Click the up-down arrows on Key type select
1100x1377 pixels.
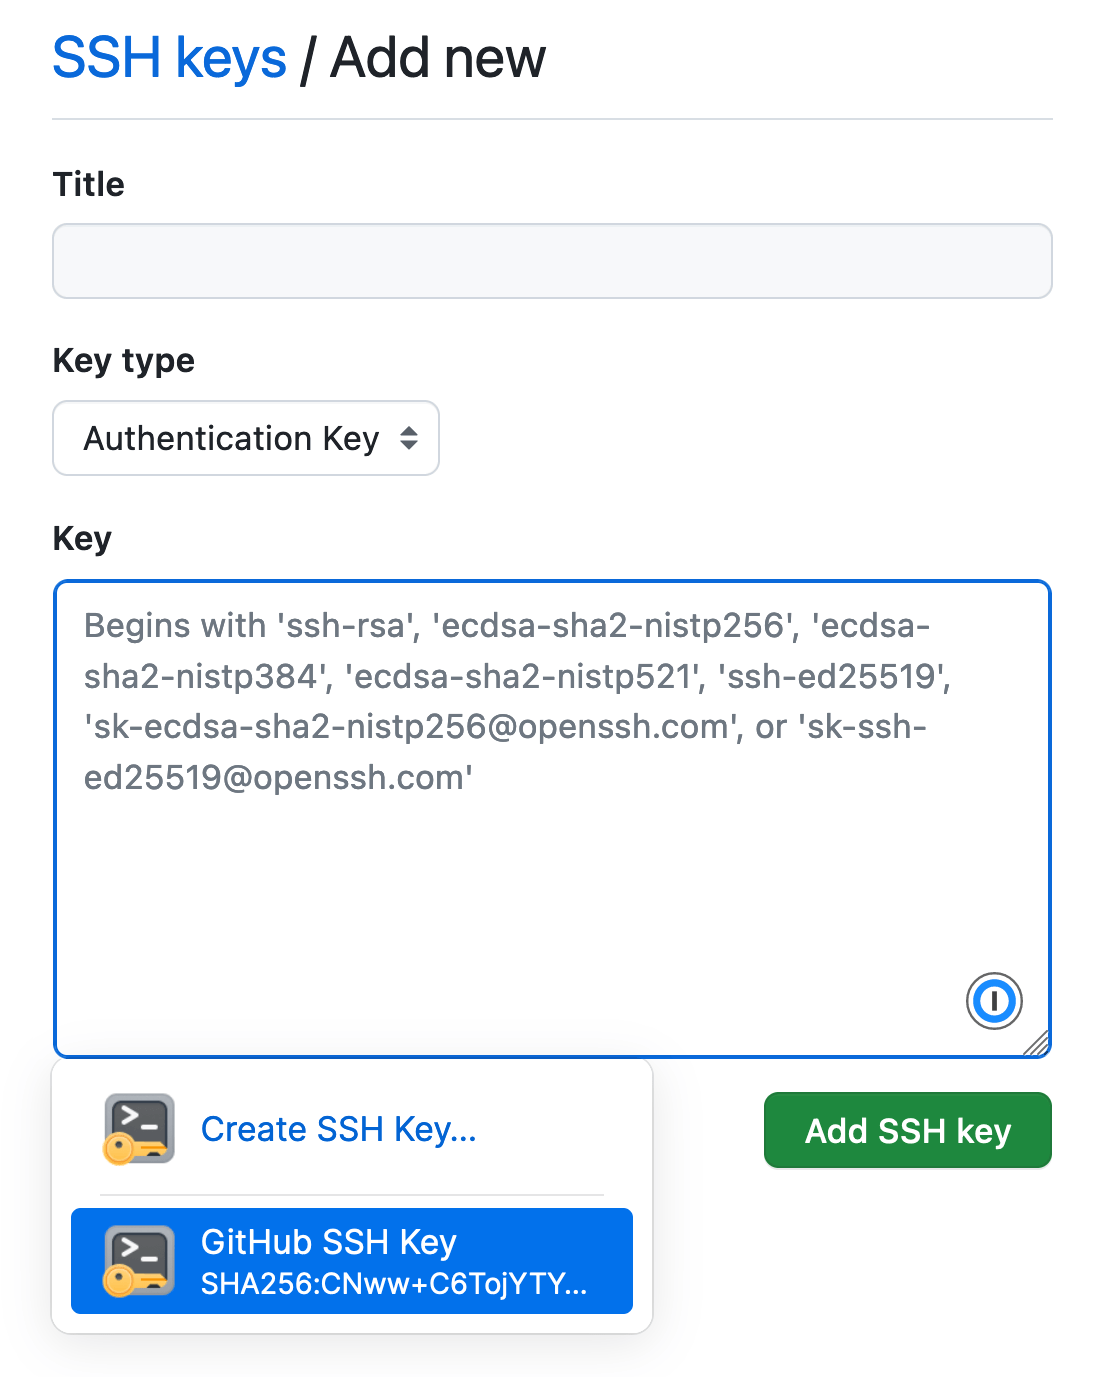[408, 438]
